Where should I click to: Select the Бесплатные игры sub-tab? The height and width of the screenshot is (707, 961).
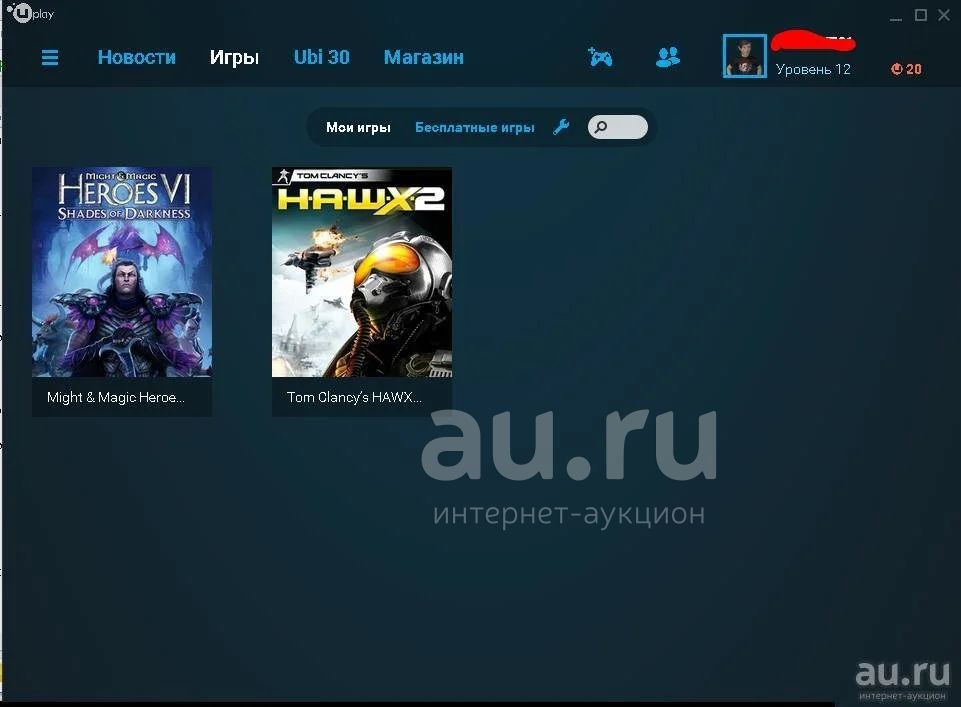click(474, 127)
